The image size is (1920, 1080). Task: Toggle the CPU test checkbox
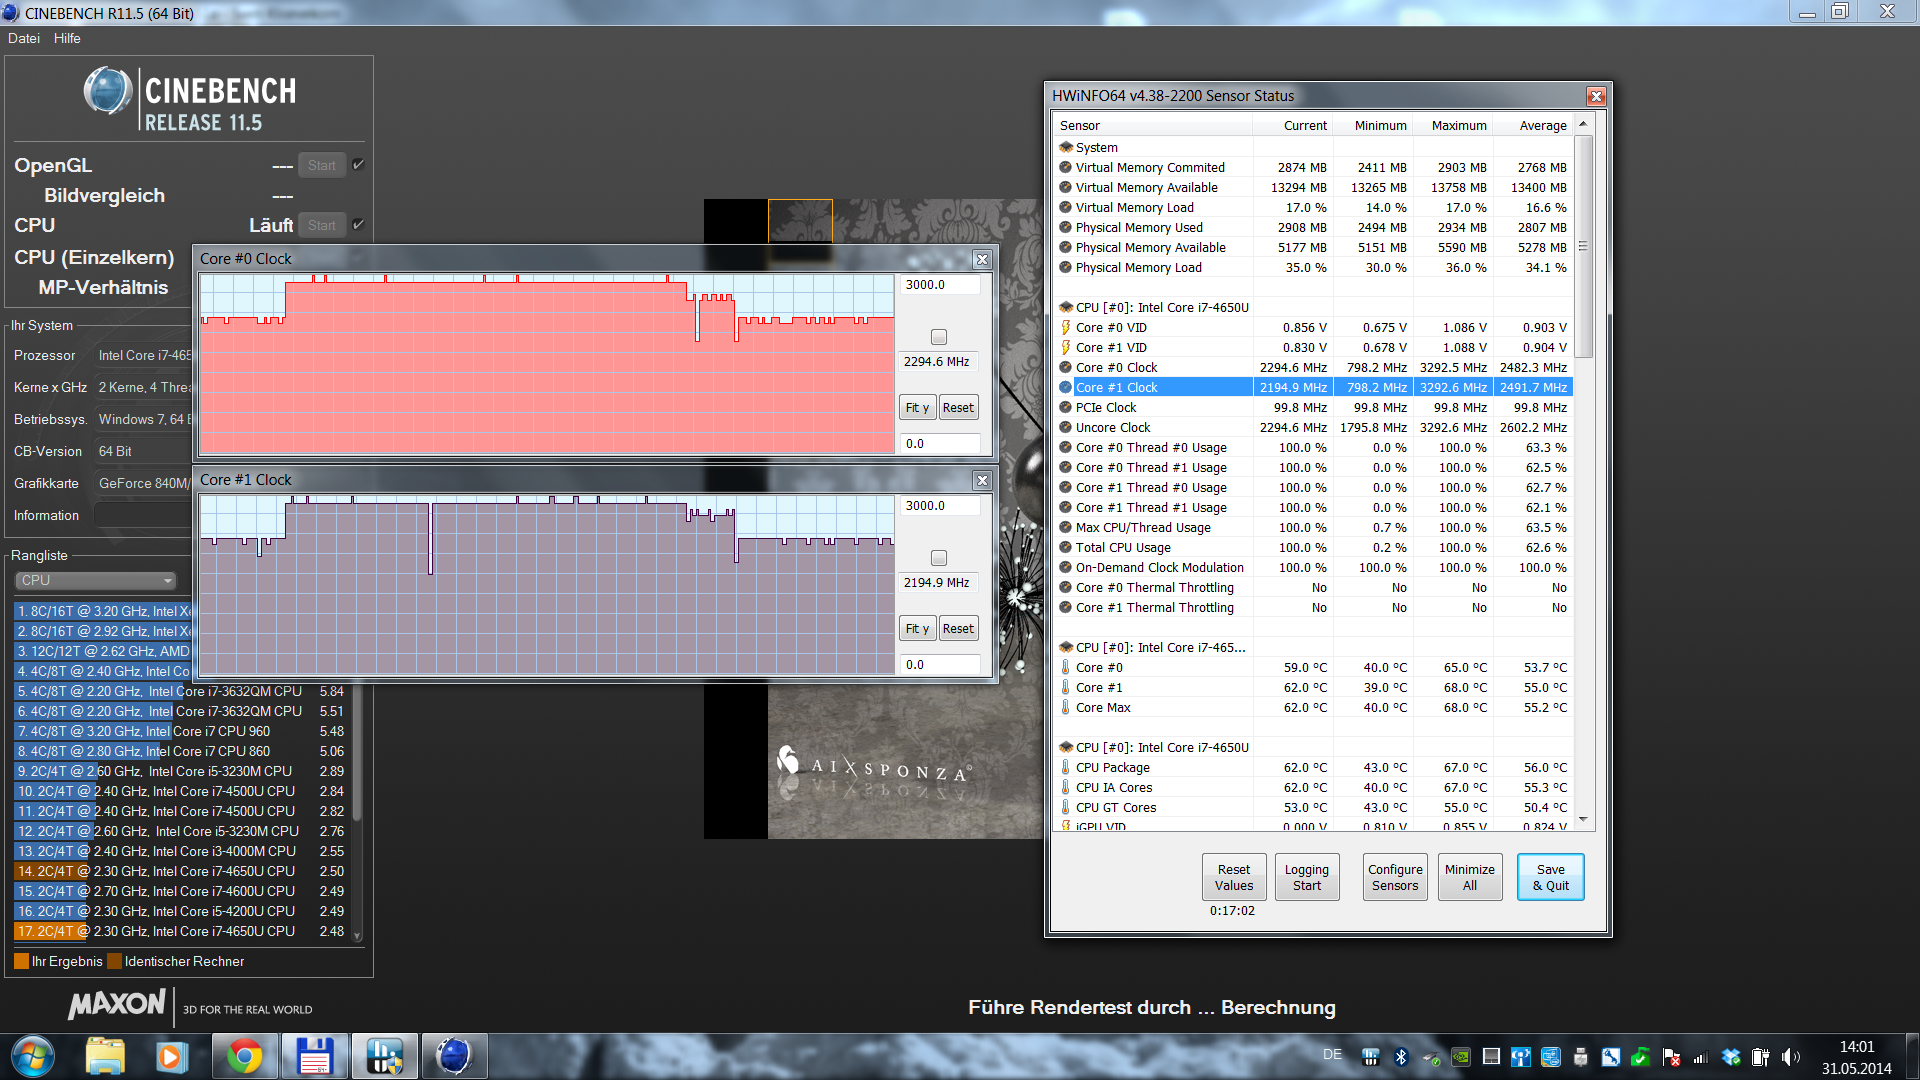(x=358, y=225)
